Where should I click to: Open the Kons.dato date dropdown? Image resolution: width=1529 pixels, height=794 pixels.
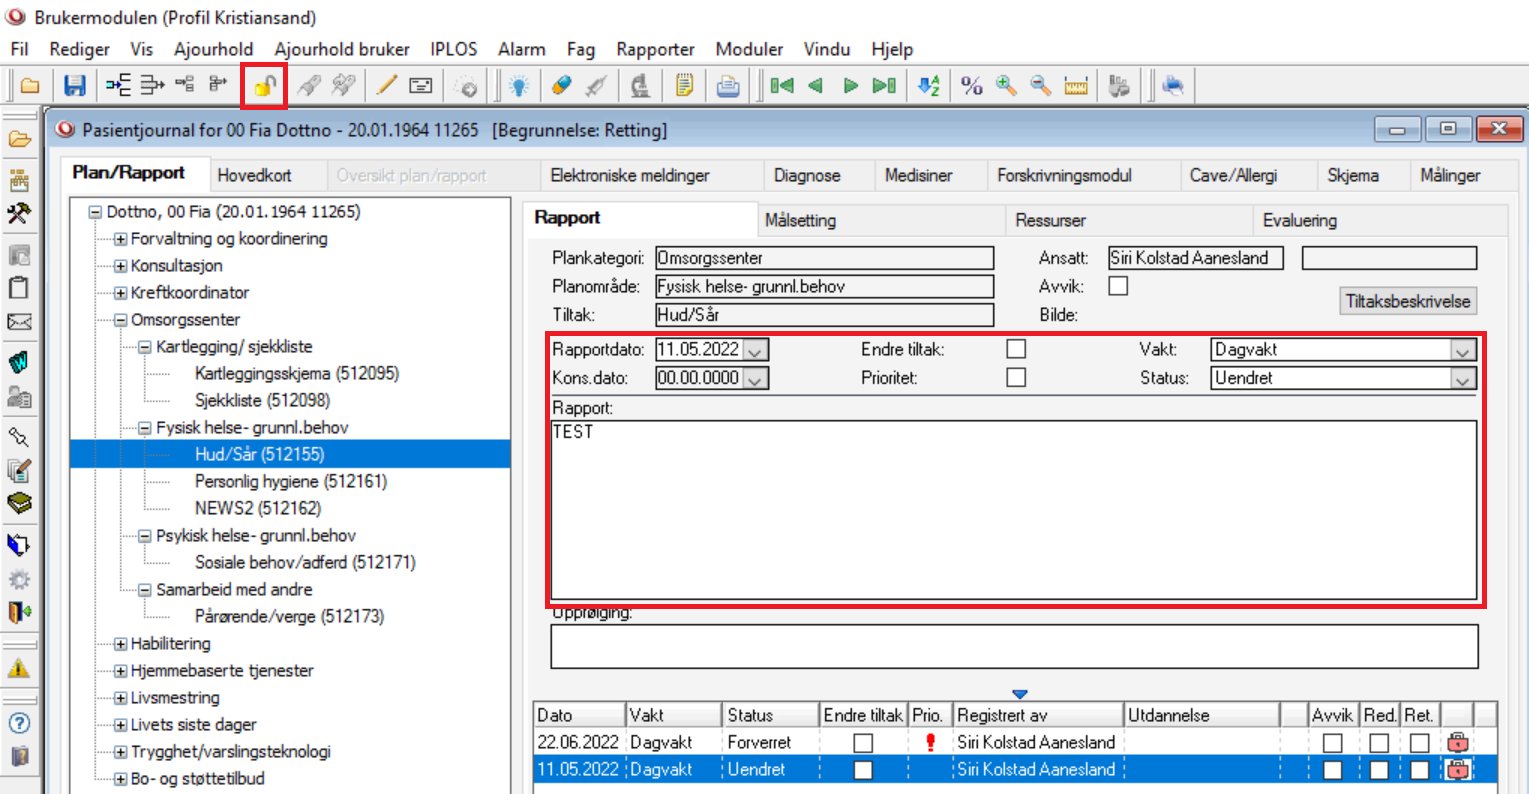(756, 378)
